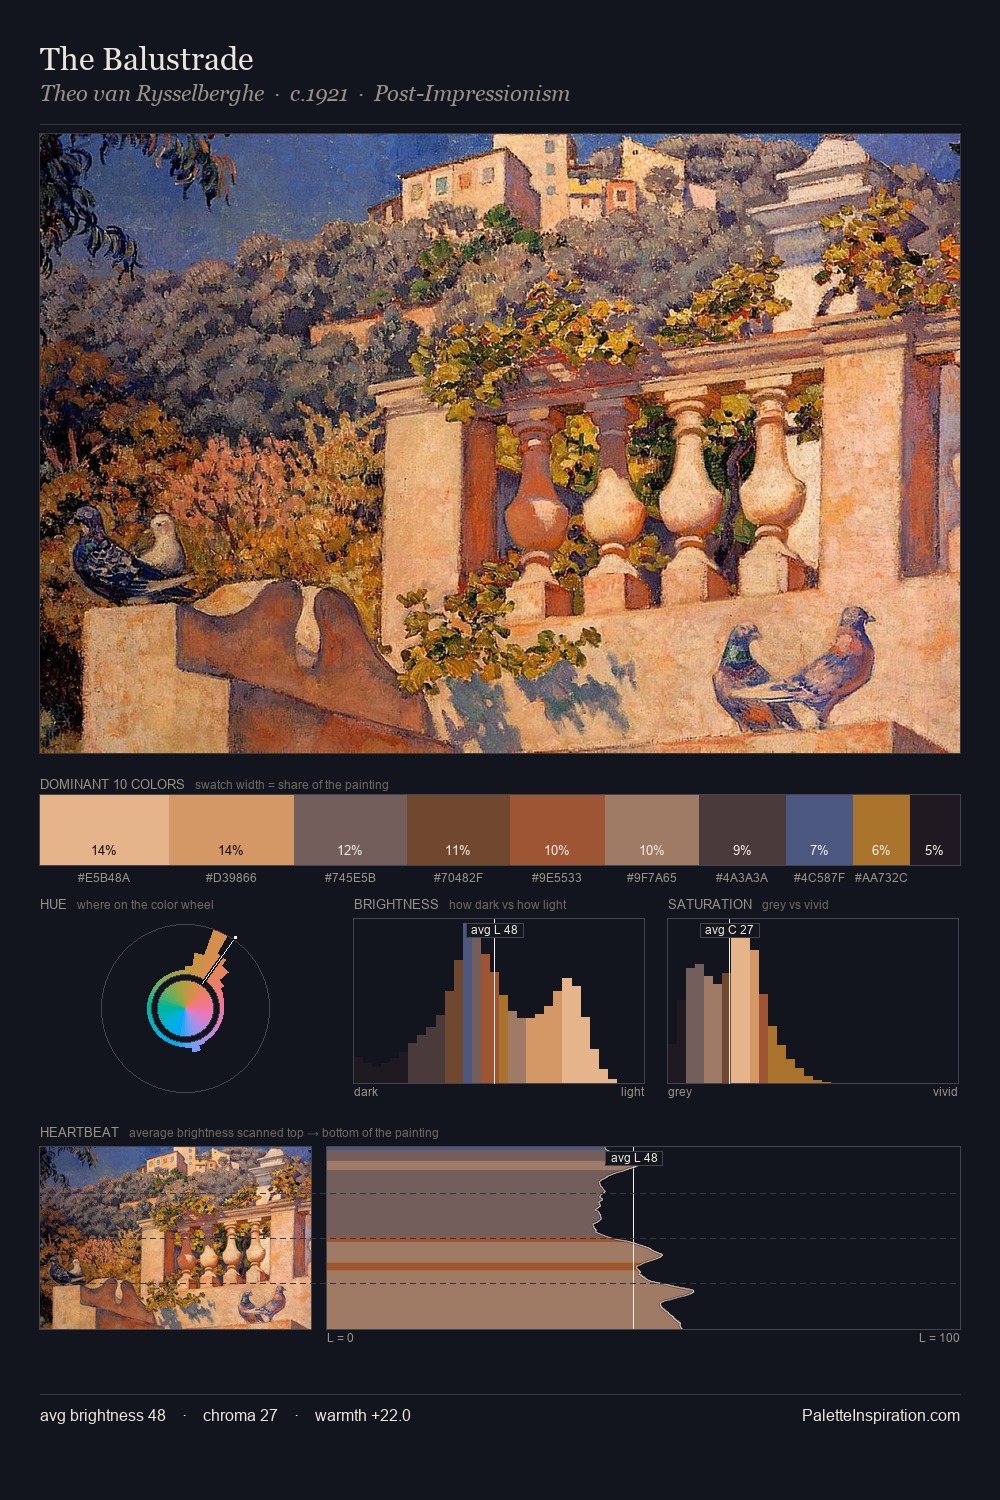This screenshot has width=1000, height=1500.
Task: Click the date 'c.1921'
Action: (319, 94)
